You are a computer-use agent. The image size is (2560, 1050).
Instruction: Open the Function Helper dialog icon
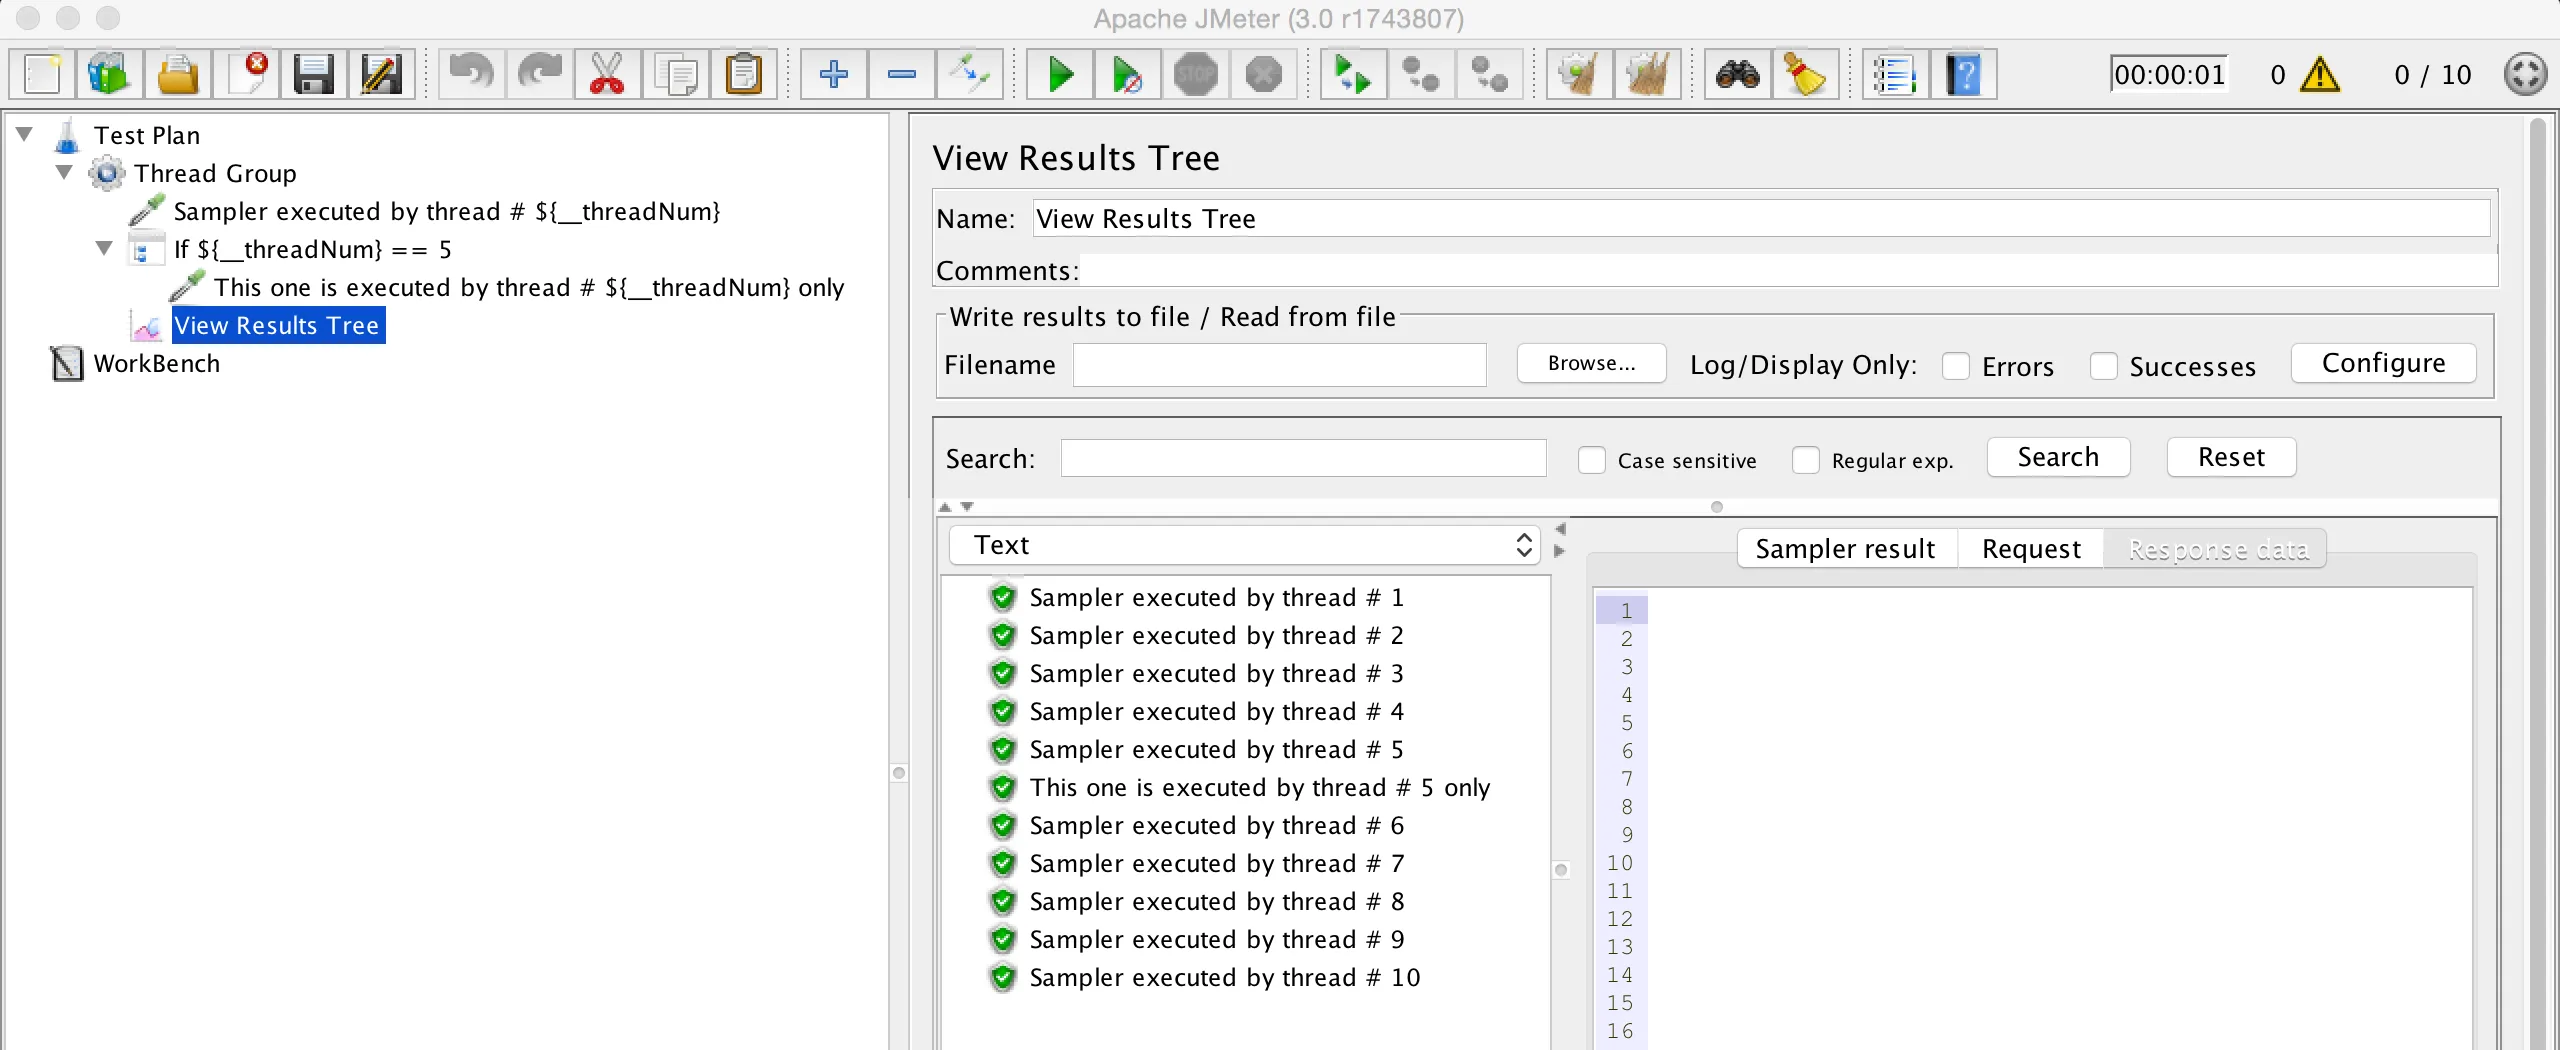[1895, 74]
